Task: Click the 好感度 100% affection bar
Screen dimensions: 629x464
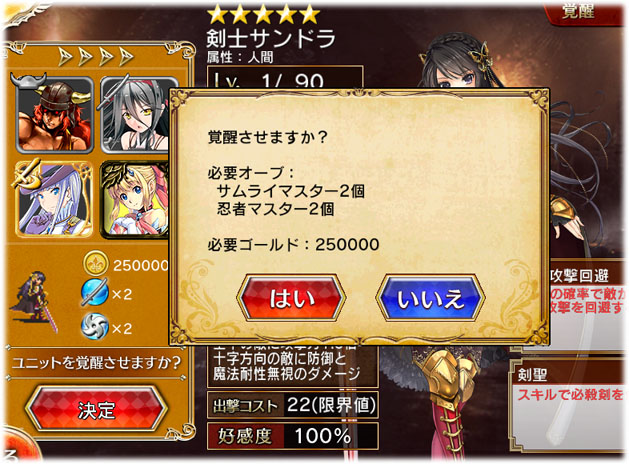Action: 293,436
